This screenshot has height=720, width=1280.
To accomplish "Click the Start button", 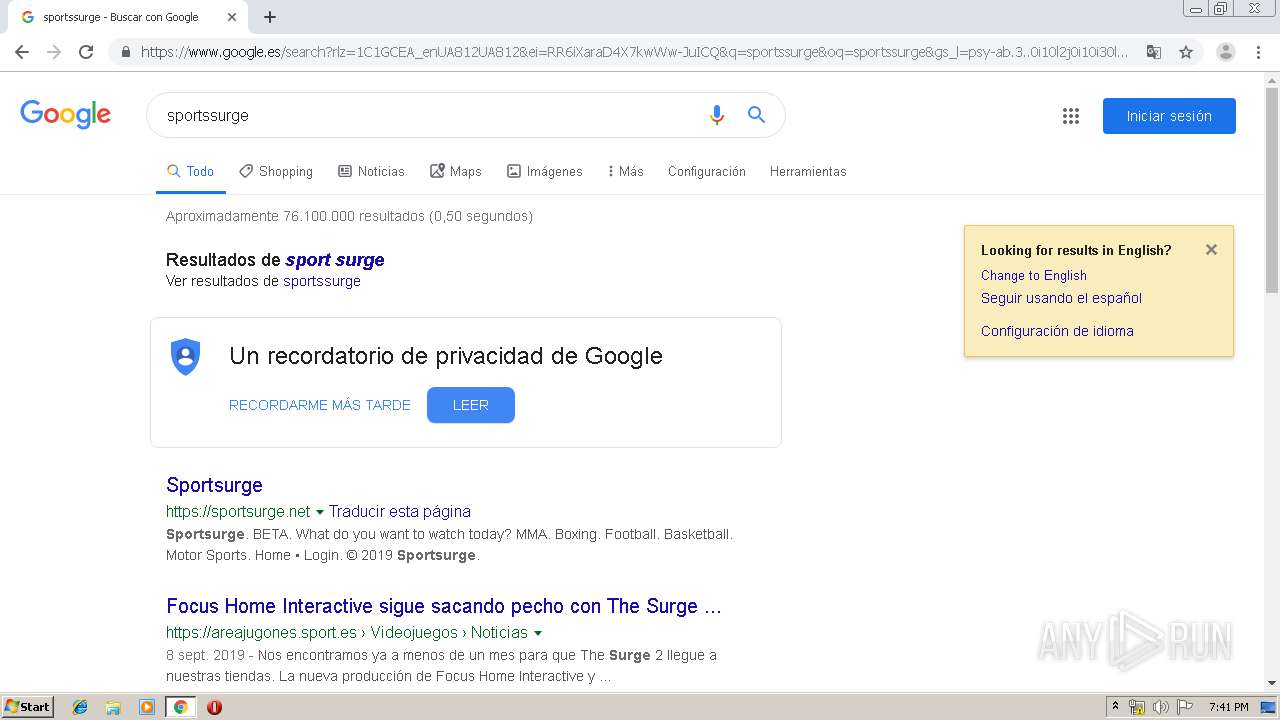I will [28, 707].
